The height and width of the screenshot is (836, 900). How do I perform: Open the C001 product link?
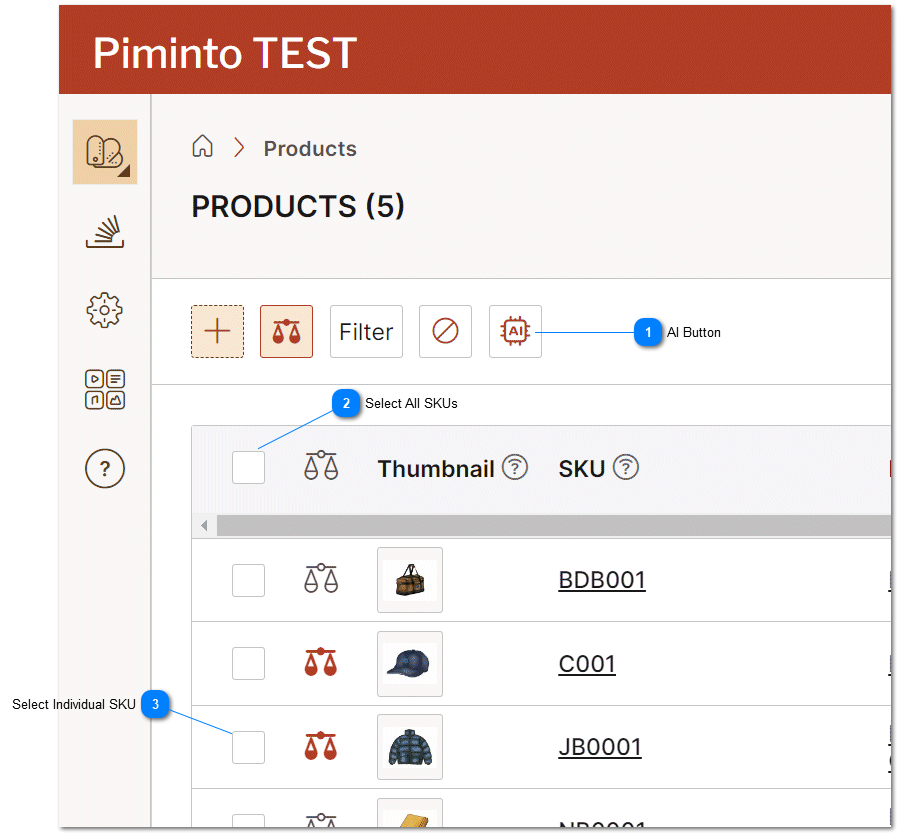point(586,664)
